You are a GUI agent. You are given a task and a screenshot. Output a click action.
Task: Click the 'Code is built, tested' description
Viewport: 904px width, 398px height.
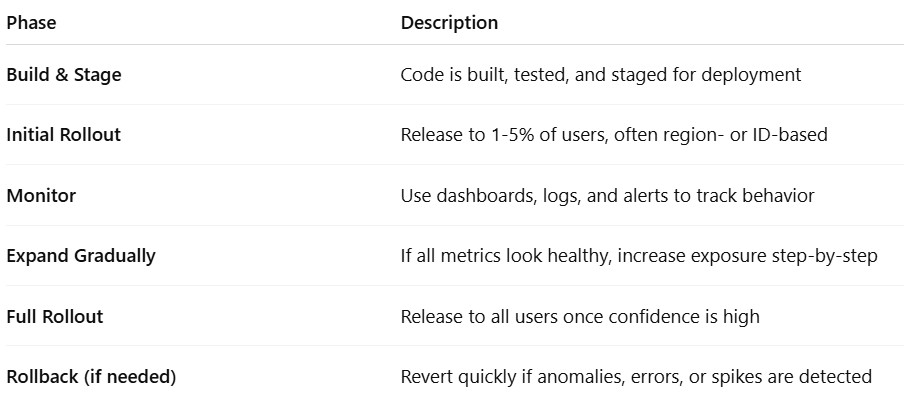[x=601, y=75]
